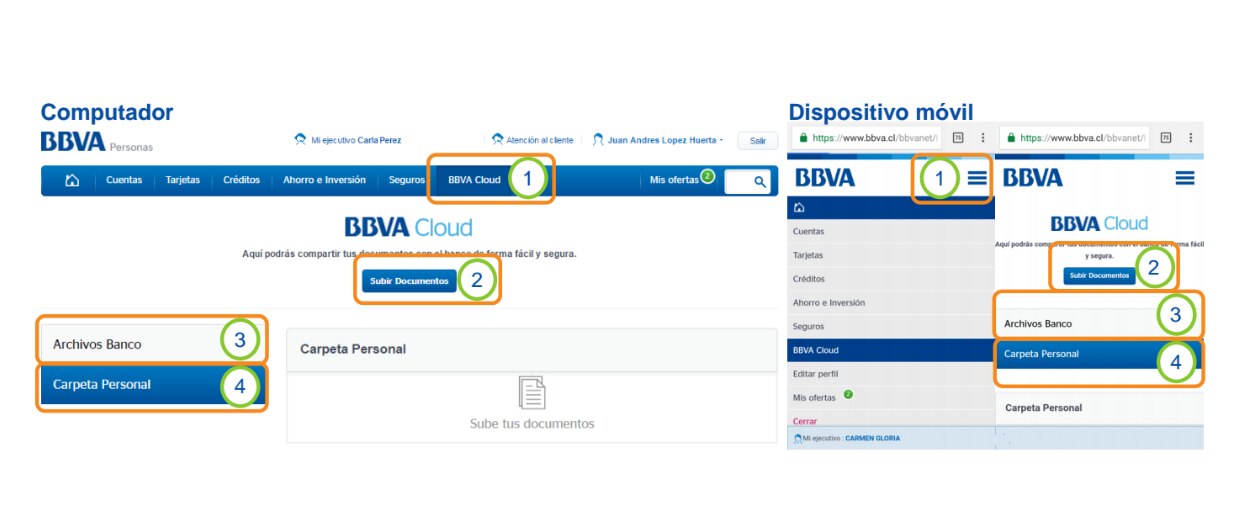Go to the desktop home icon in the nav bar
This screenshot has width=1243, height=530.
tap(72, 181)
